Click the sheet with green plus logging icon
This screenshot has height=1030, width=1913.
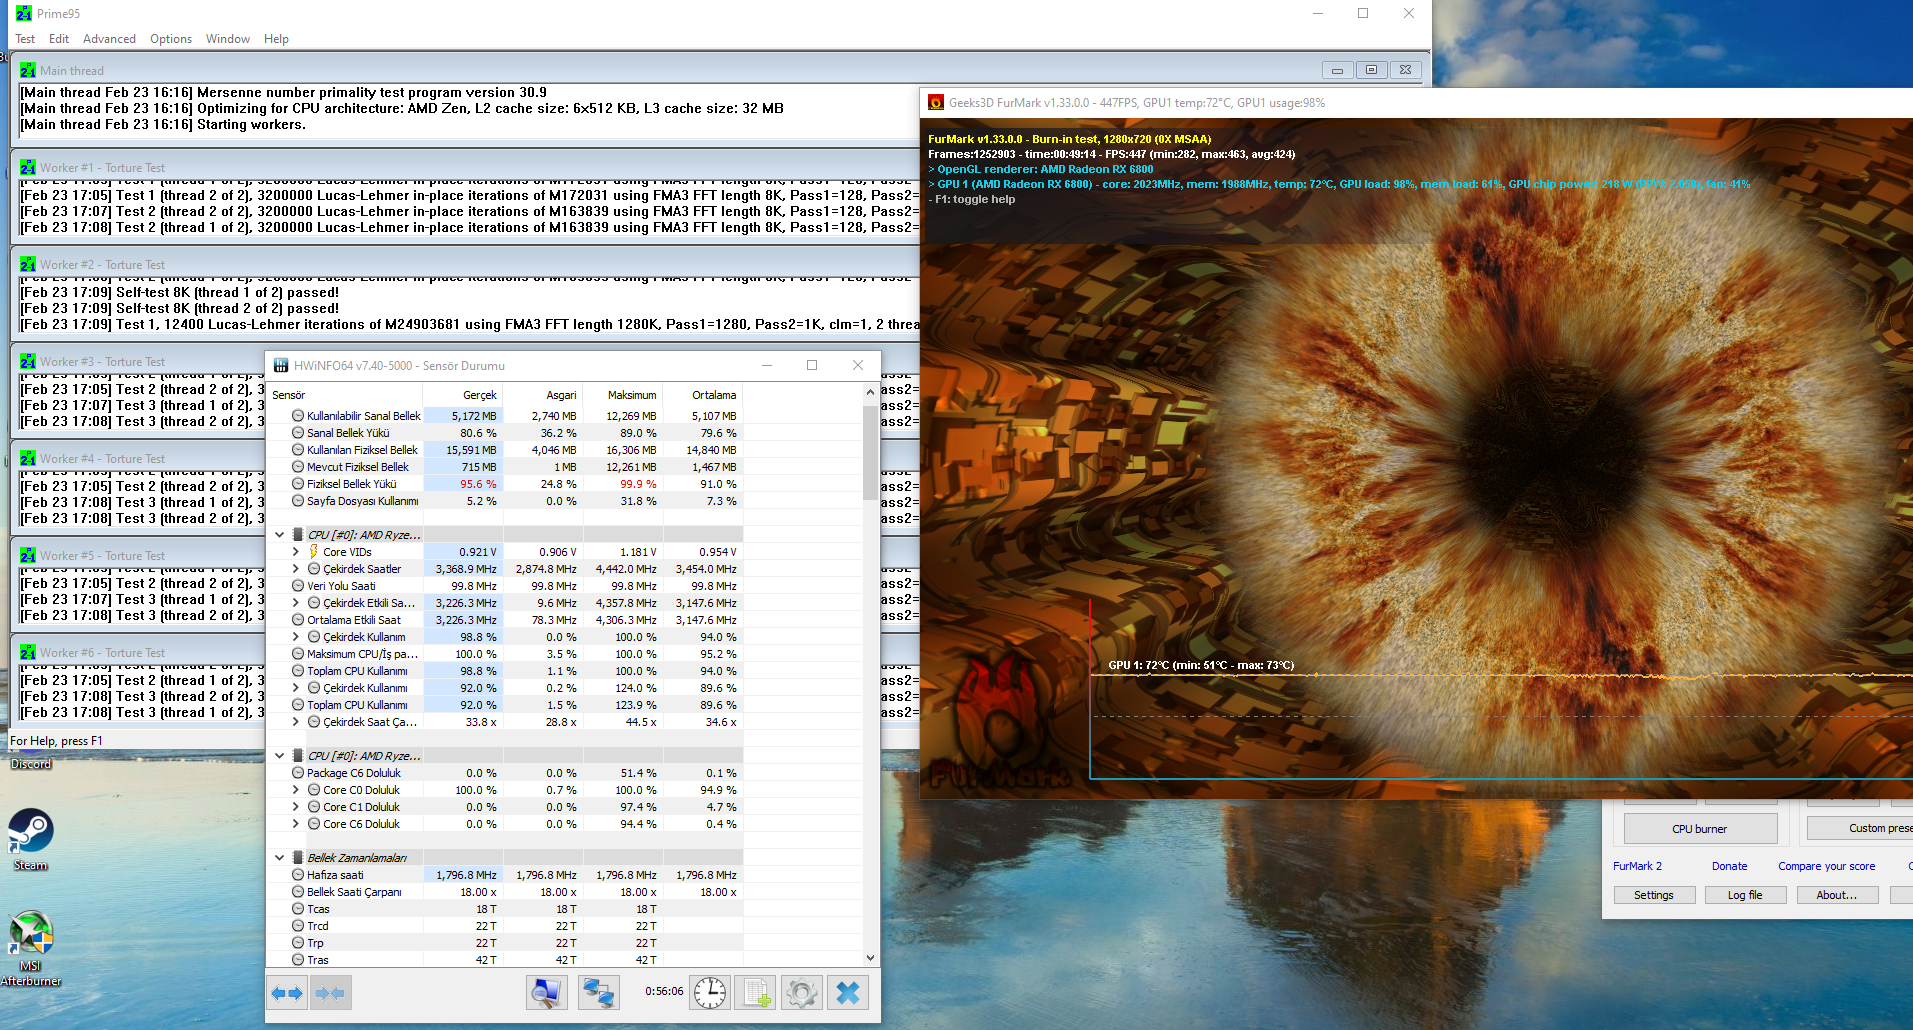755,993
